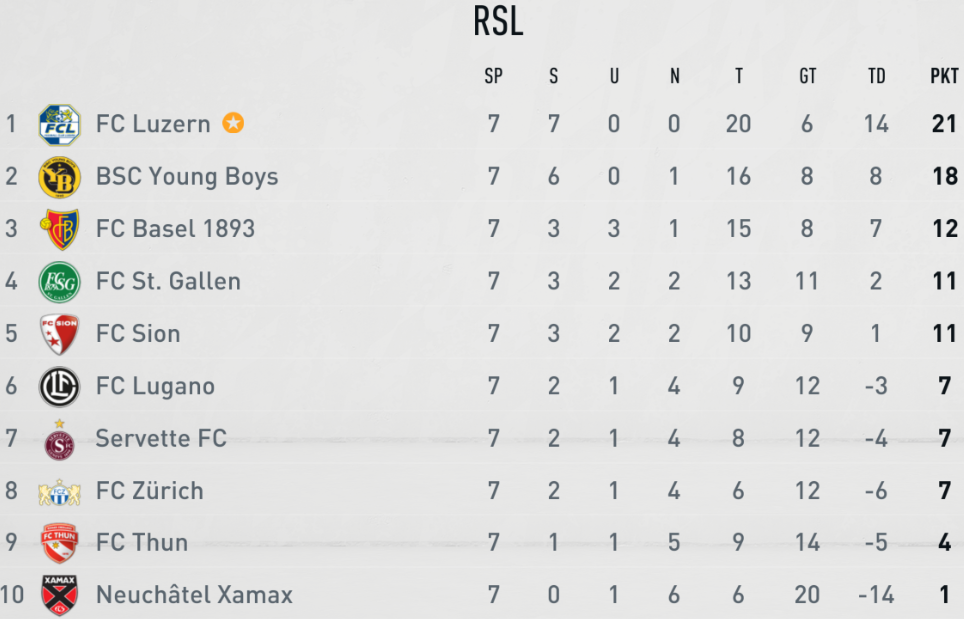Image resolution: width=964 pixels, height=619 pixels.
Task: Select the FC Sion club crest
Action: [59, 334]
